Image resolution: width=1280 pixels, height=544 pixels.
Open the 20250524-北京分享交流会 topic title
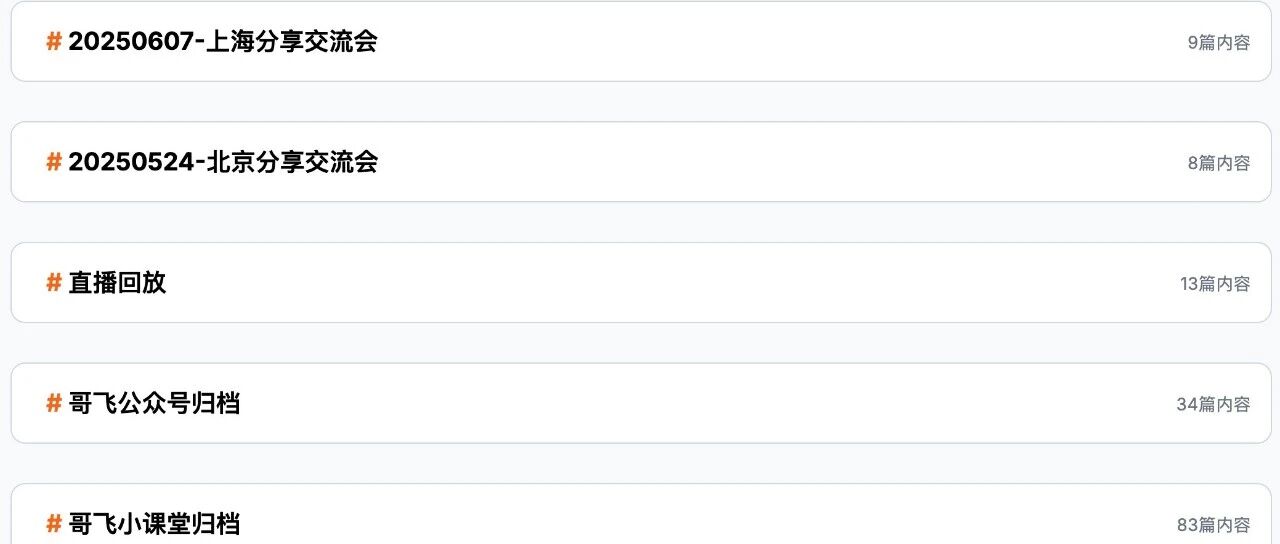click(222, 162)
